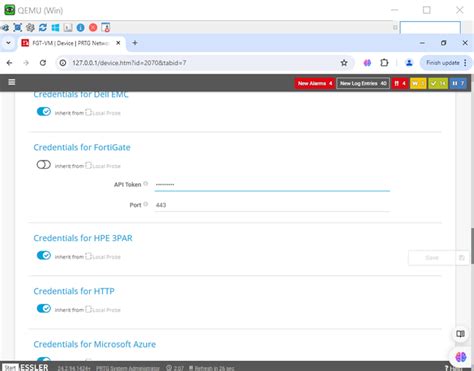Go back to the previous page
The width and height of the screenshot is (474, 371).
(x=9, y=63)
